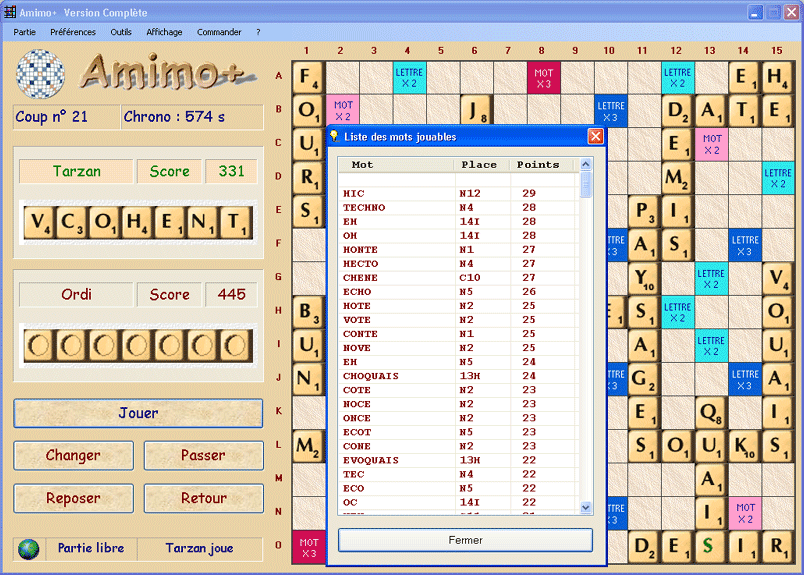Click the Reposer button
804x575 pixels.
[73, 498]
